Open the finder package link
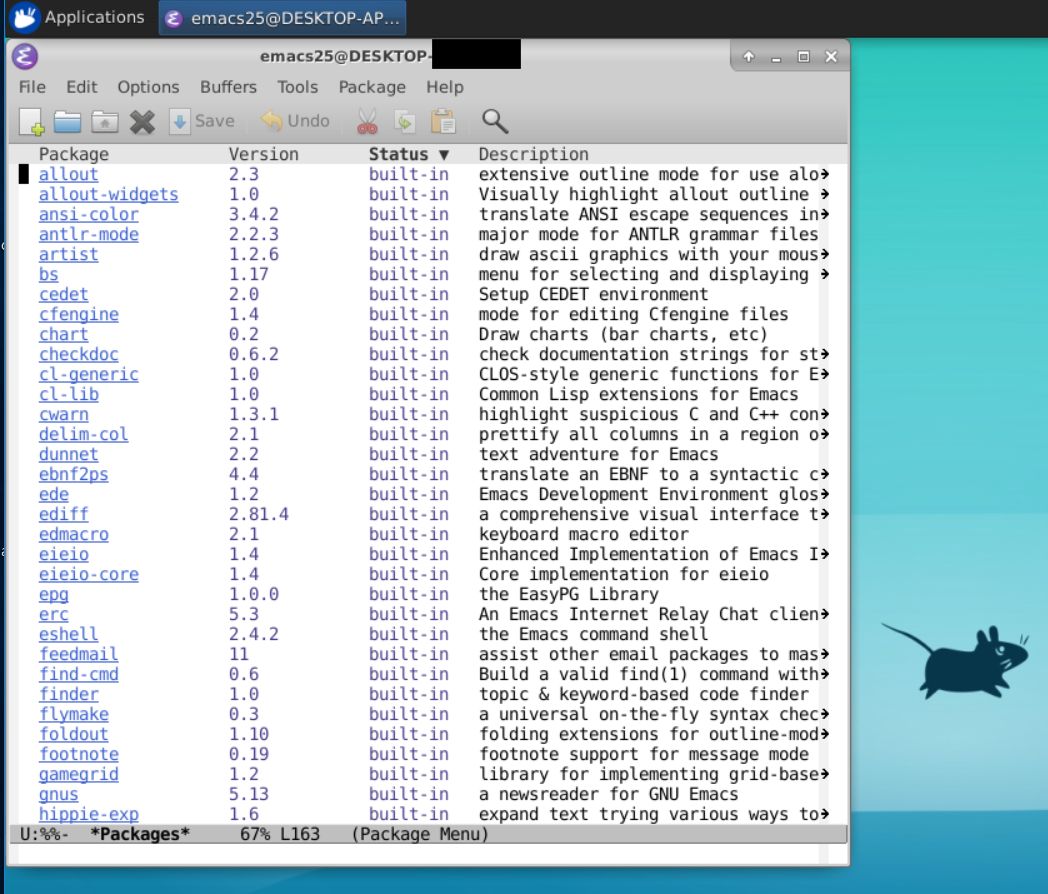This screenshot has height=894, width=1048. pos(68,695)
